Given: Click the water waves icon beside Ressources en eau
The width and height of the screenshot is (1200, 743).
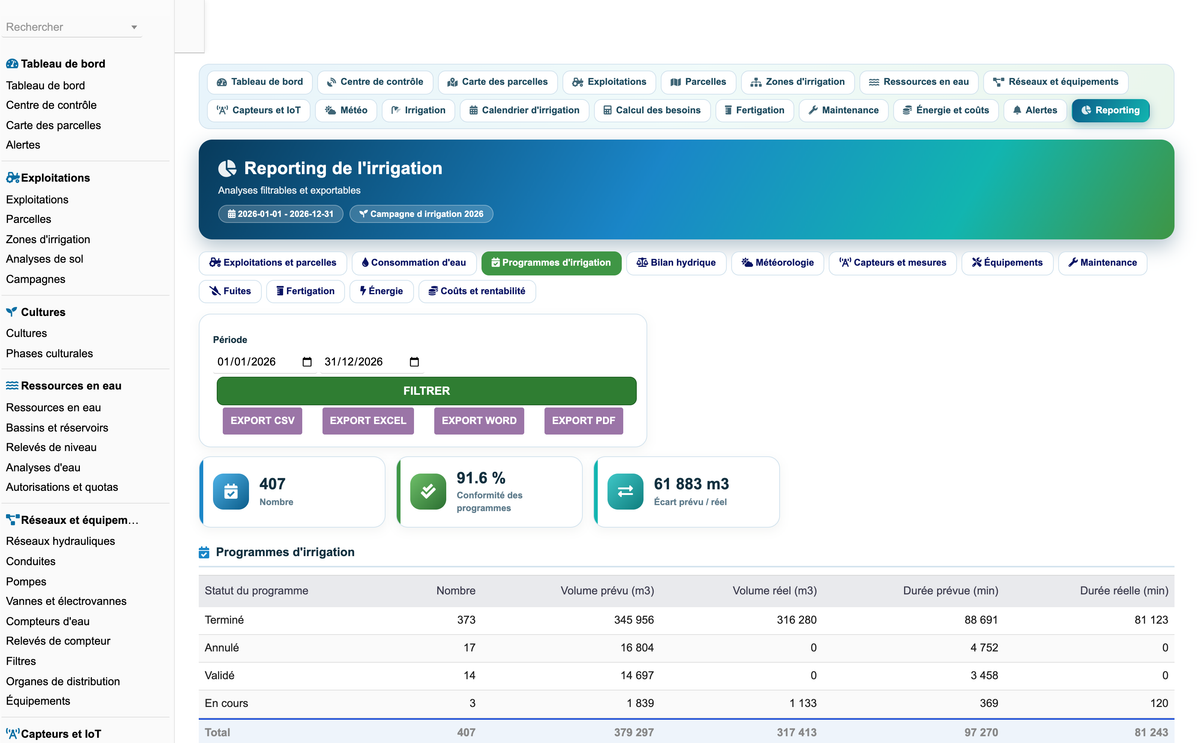Looking at the screenshot, I should pyautogui.click(x=12, y=385).
